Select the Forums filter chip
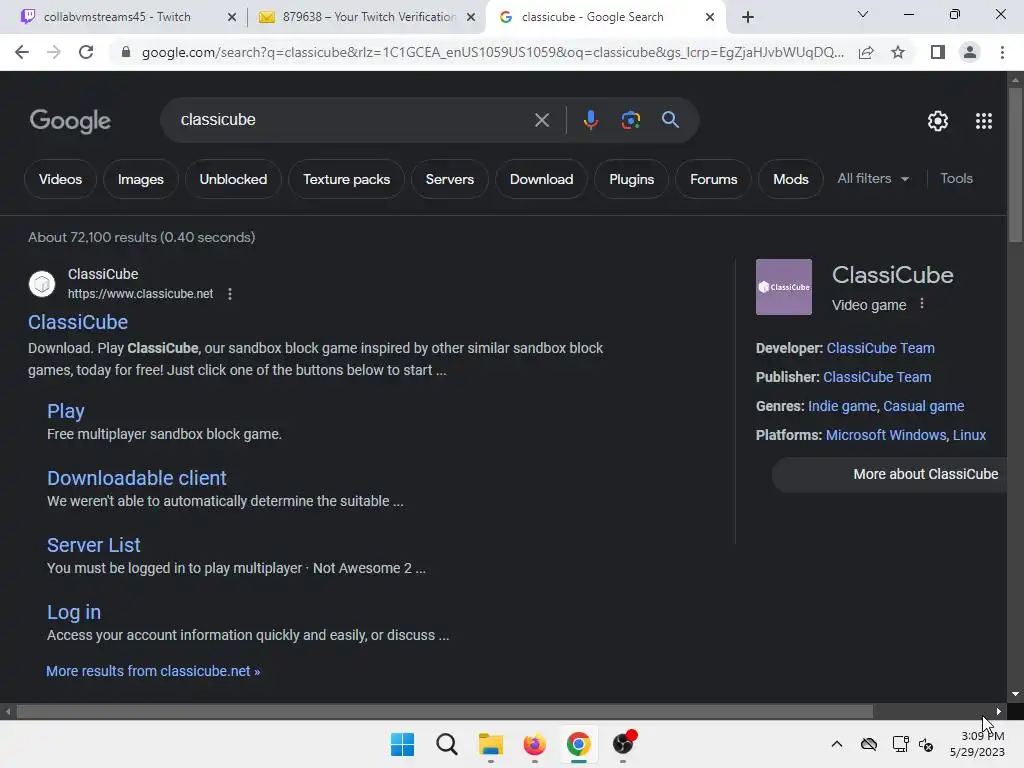This screenshot has width=1024, height=768. tap(713, 179)
